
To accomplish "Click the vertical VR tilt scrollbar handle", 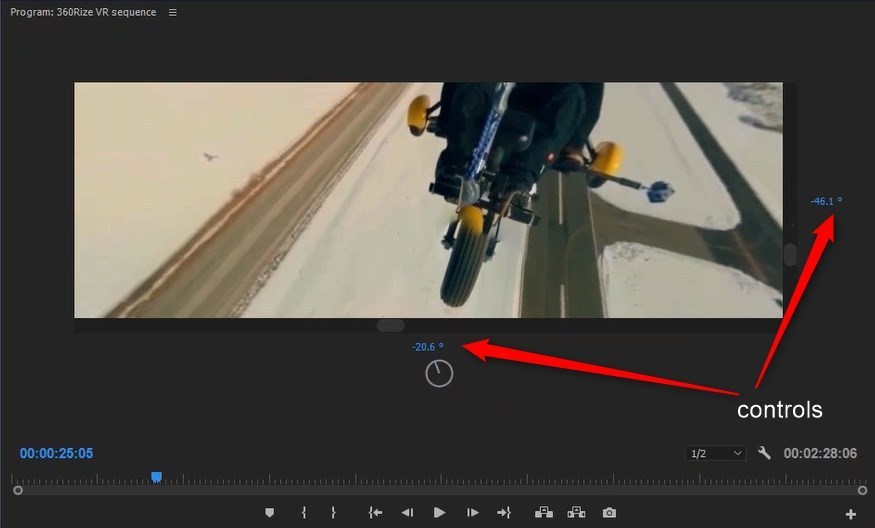I will (x=790, y=255).
